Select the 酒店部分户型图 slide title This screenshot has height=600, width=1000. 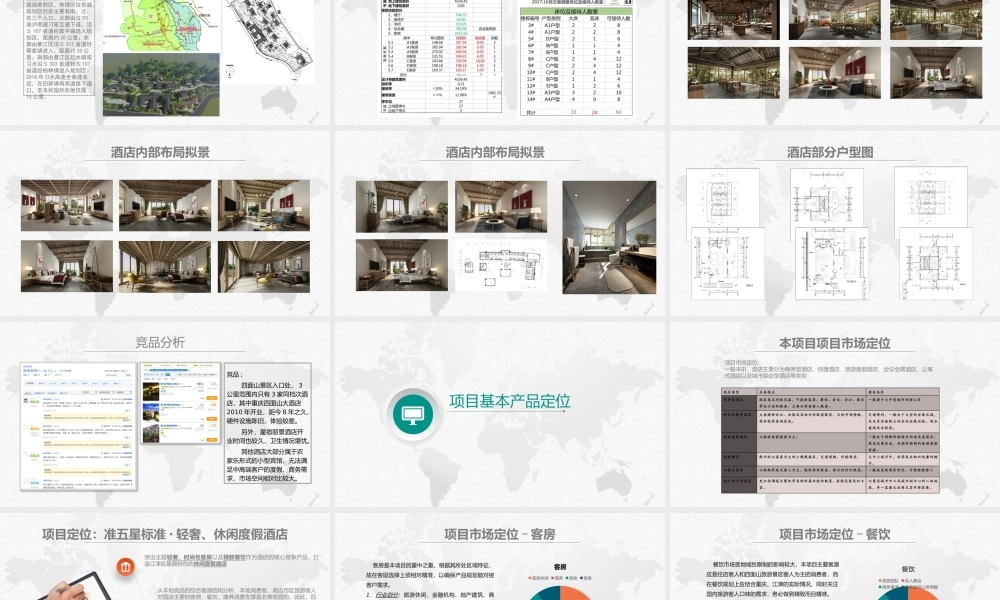(x=830, y=153)
